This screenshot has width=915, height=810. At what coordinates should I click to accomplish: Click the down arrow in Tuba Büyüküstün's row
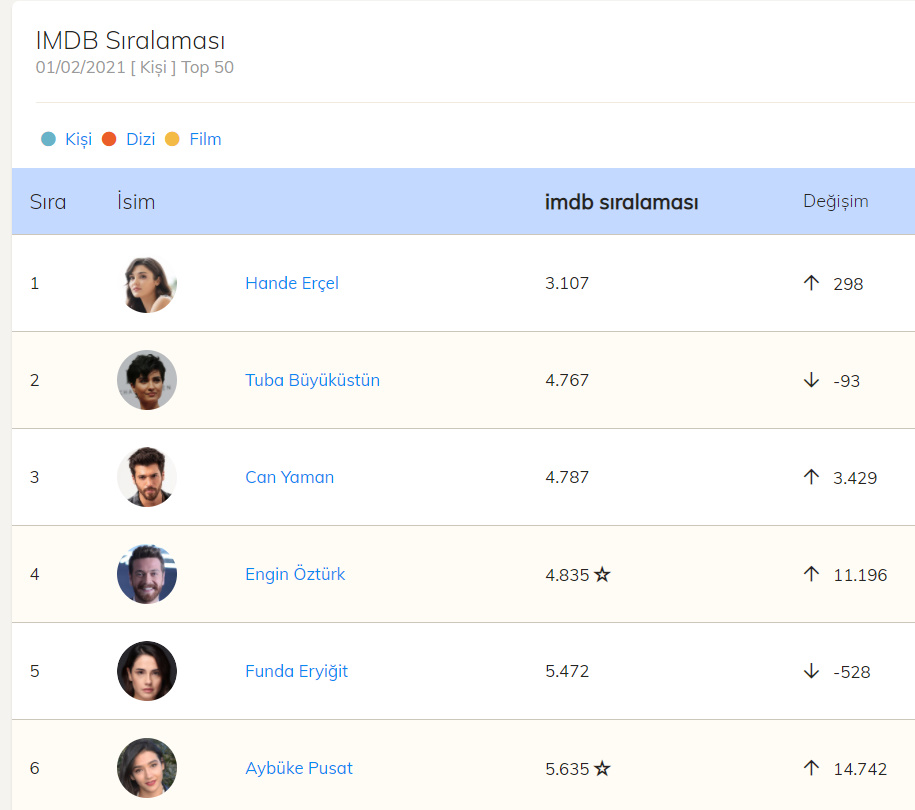[811, 380]
